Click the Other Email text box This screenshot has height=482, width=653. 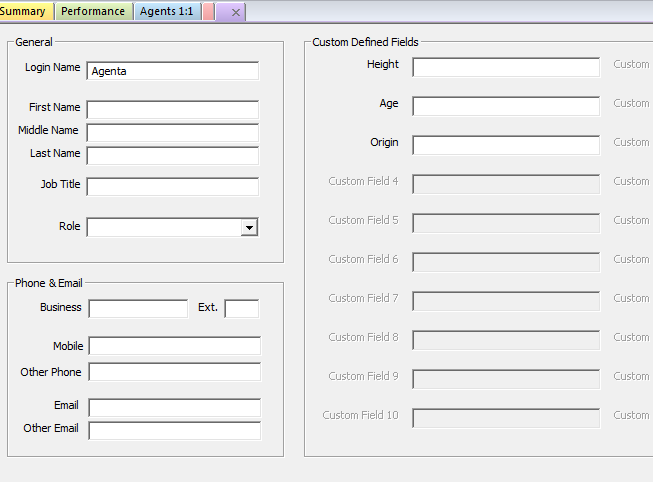(x=174, y=430)
